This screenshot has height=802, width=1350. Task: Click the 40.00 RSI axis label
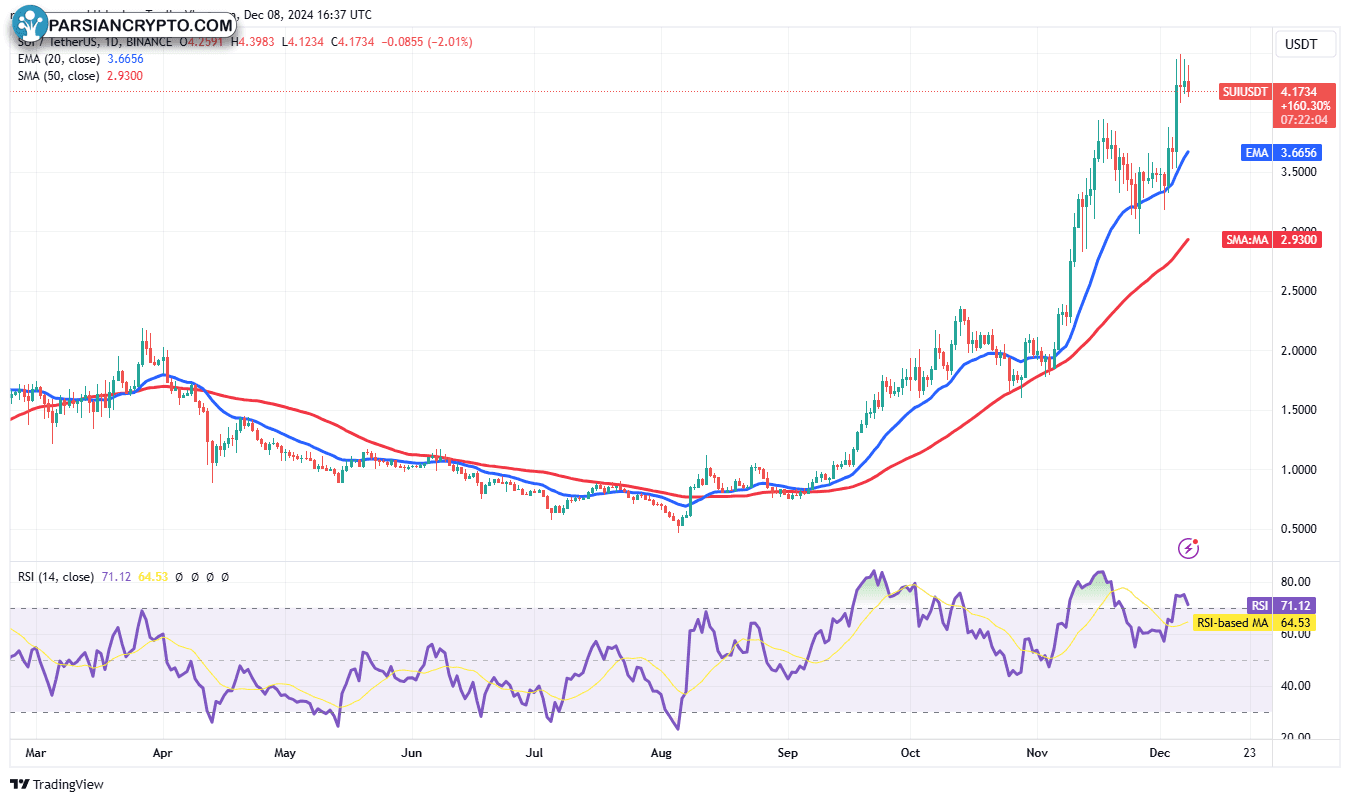point(1296,686)
